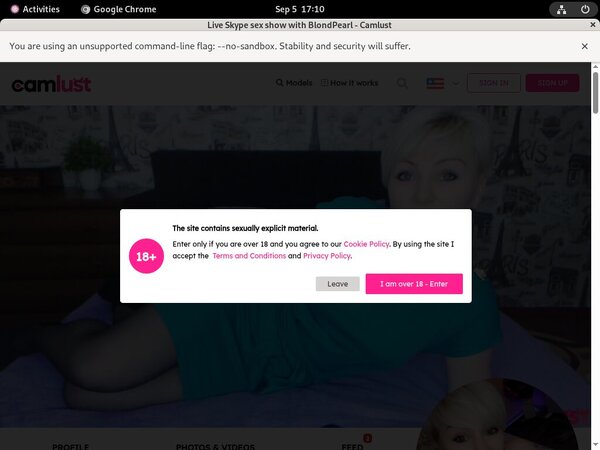600x450 pixels.
Task: Open the Cookie Policy link
Action: point(366,243)
